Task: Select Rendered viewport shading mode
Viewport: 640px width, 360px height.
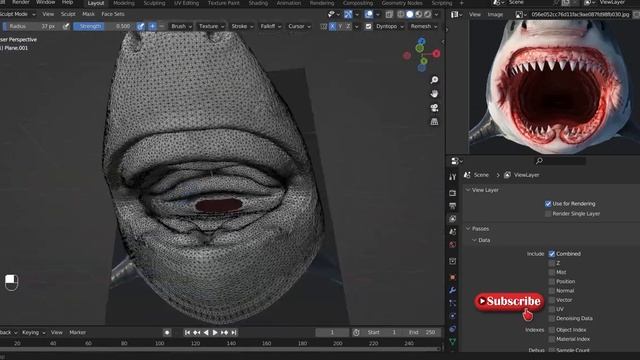Action: coord(427,14)
